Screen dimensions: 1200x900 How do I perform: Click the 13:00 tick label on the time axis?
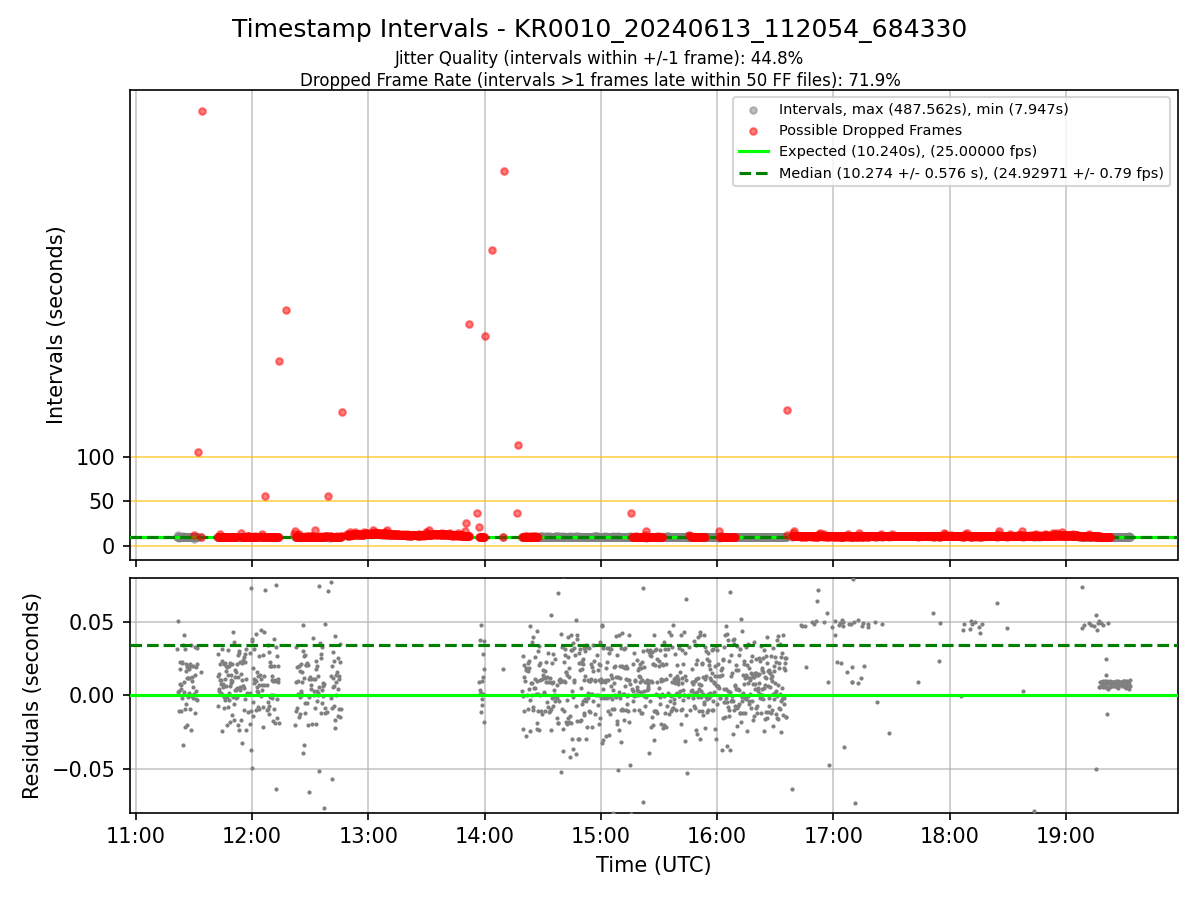pos(368,834)
